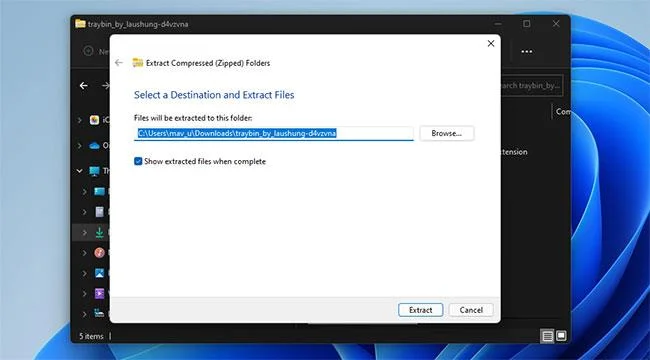
Task: Expand the iCloud Photos tree node
Action: click(80, 120)
